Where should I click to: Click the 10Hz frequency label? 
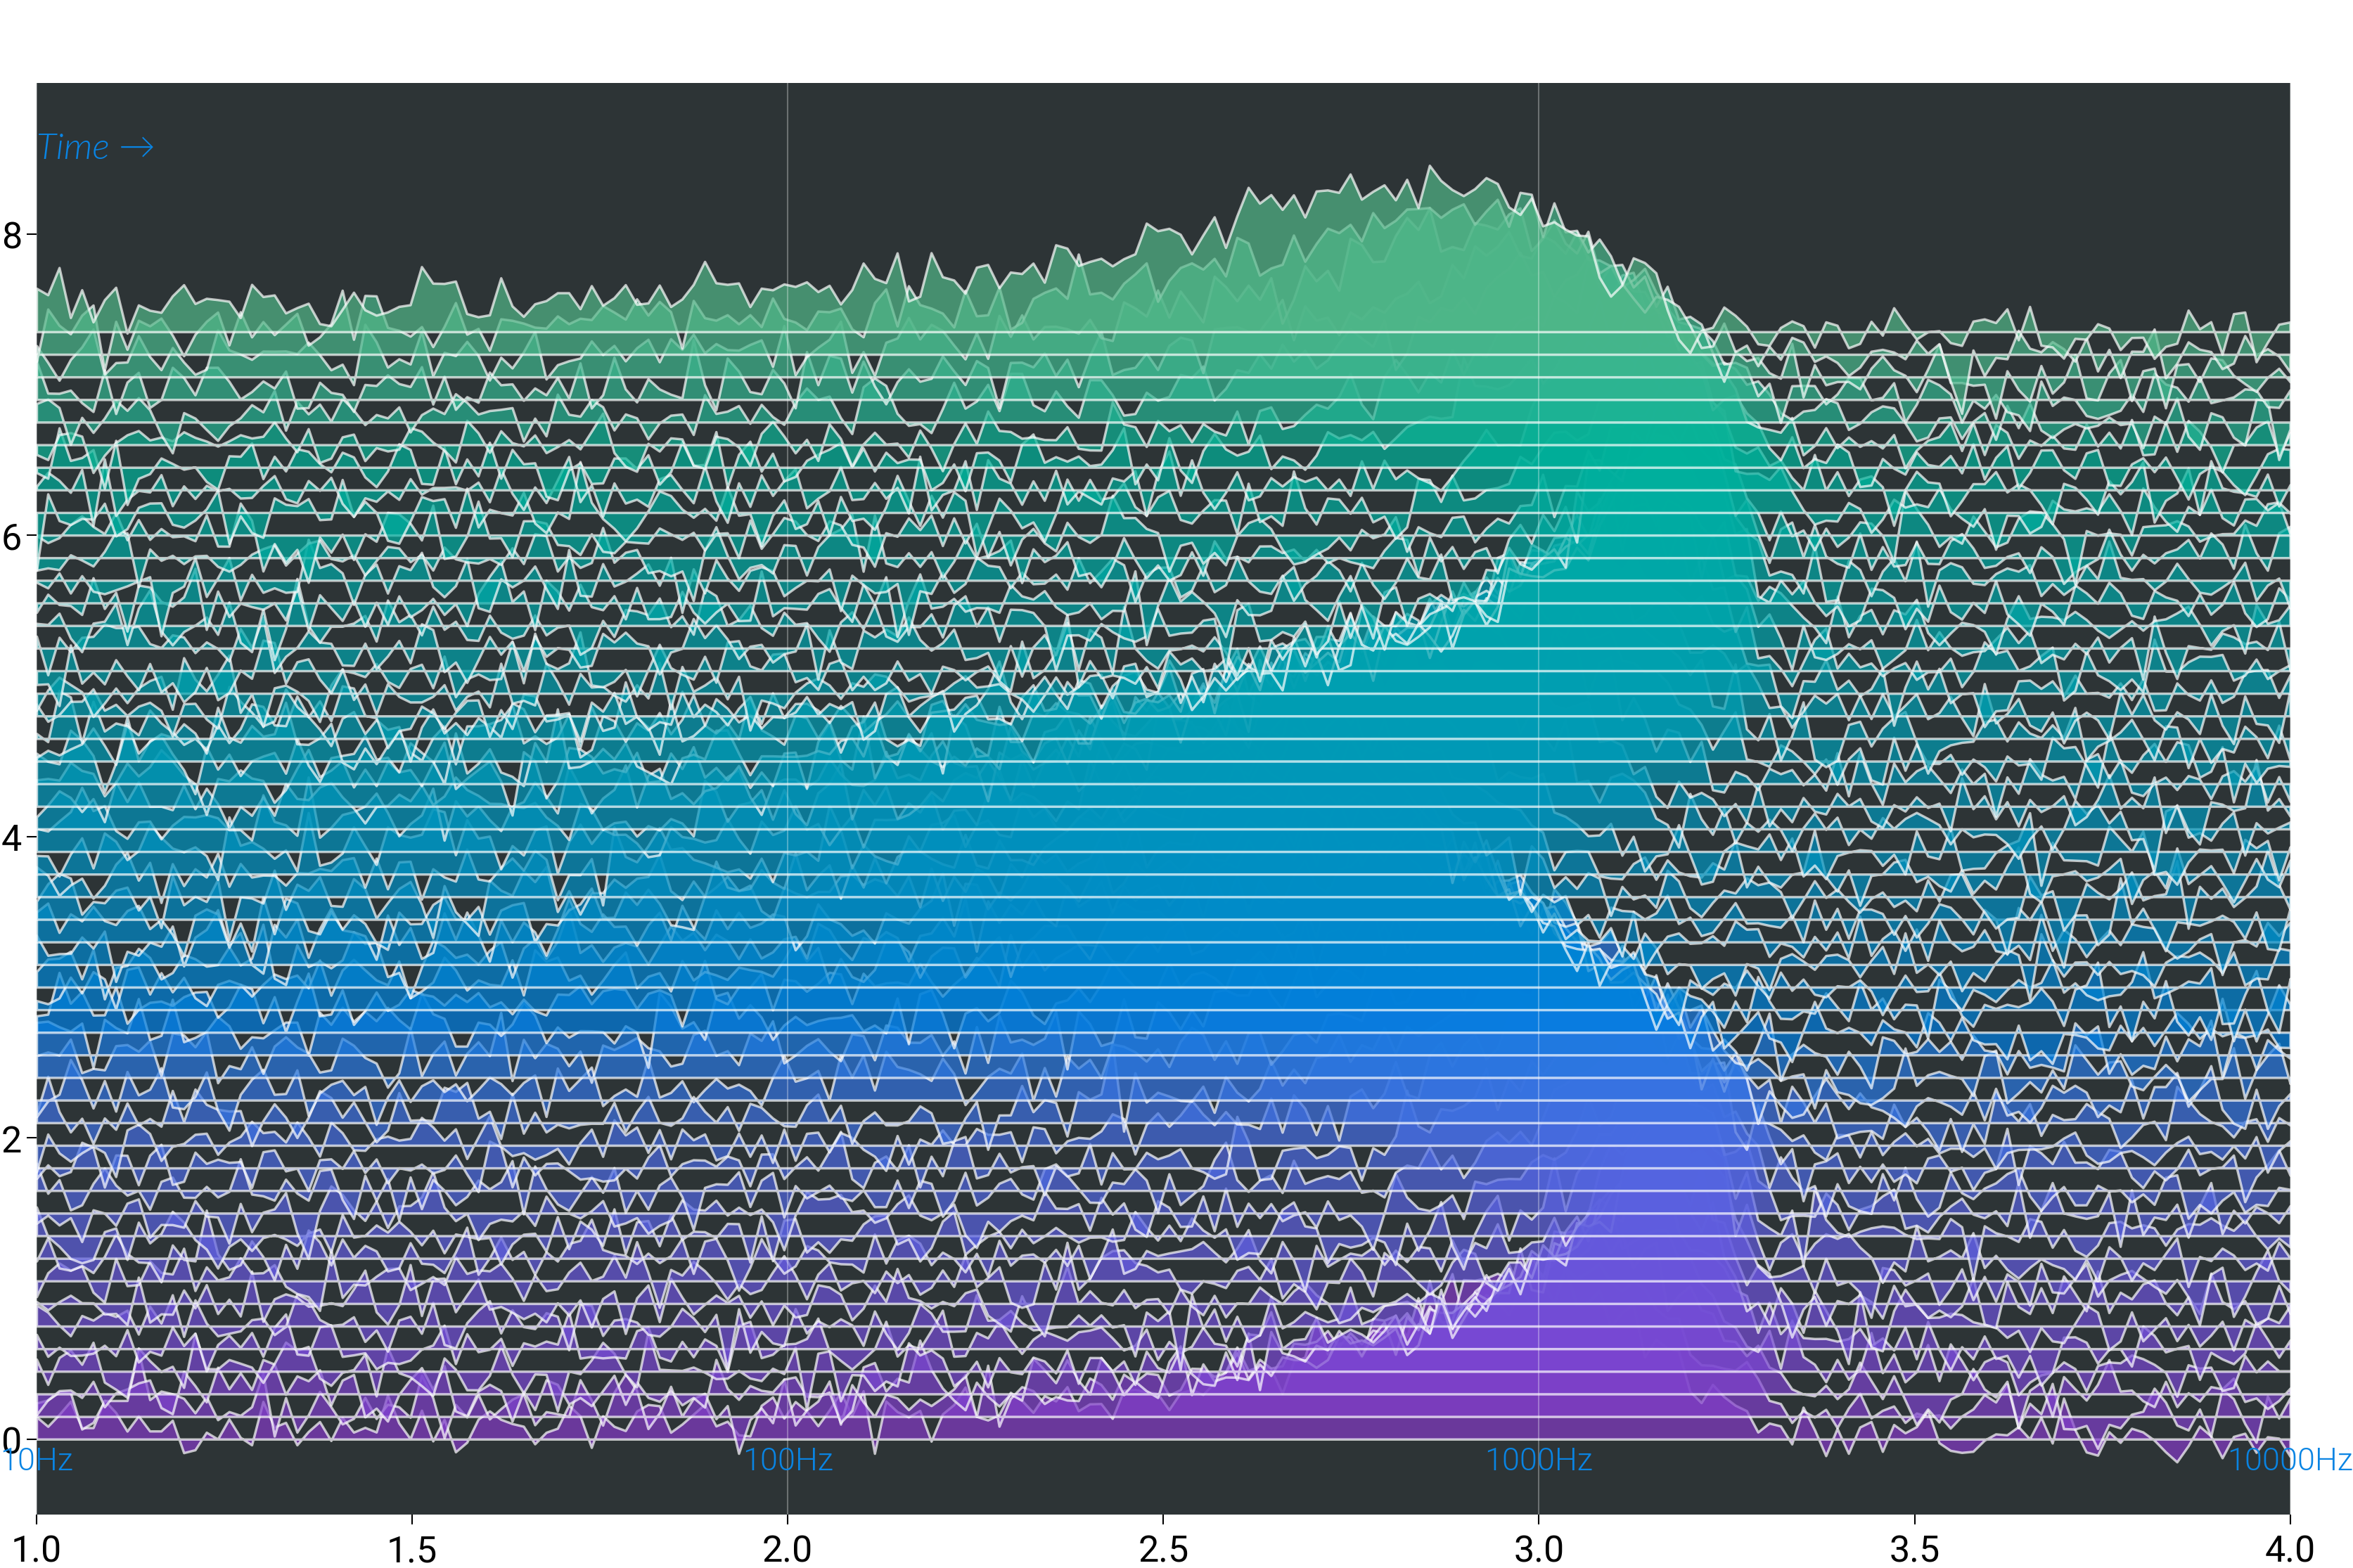[37, 1460]
